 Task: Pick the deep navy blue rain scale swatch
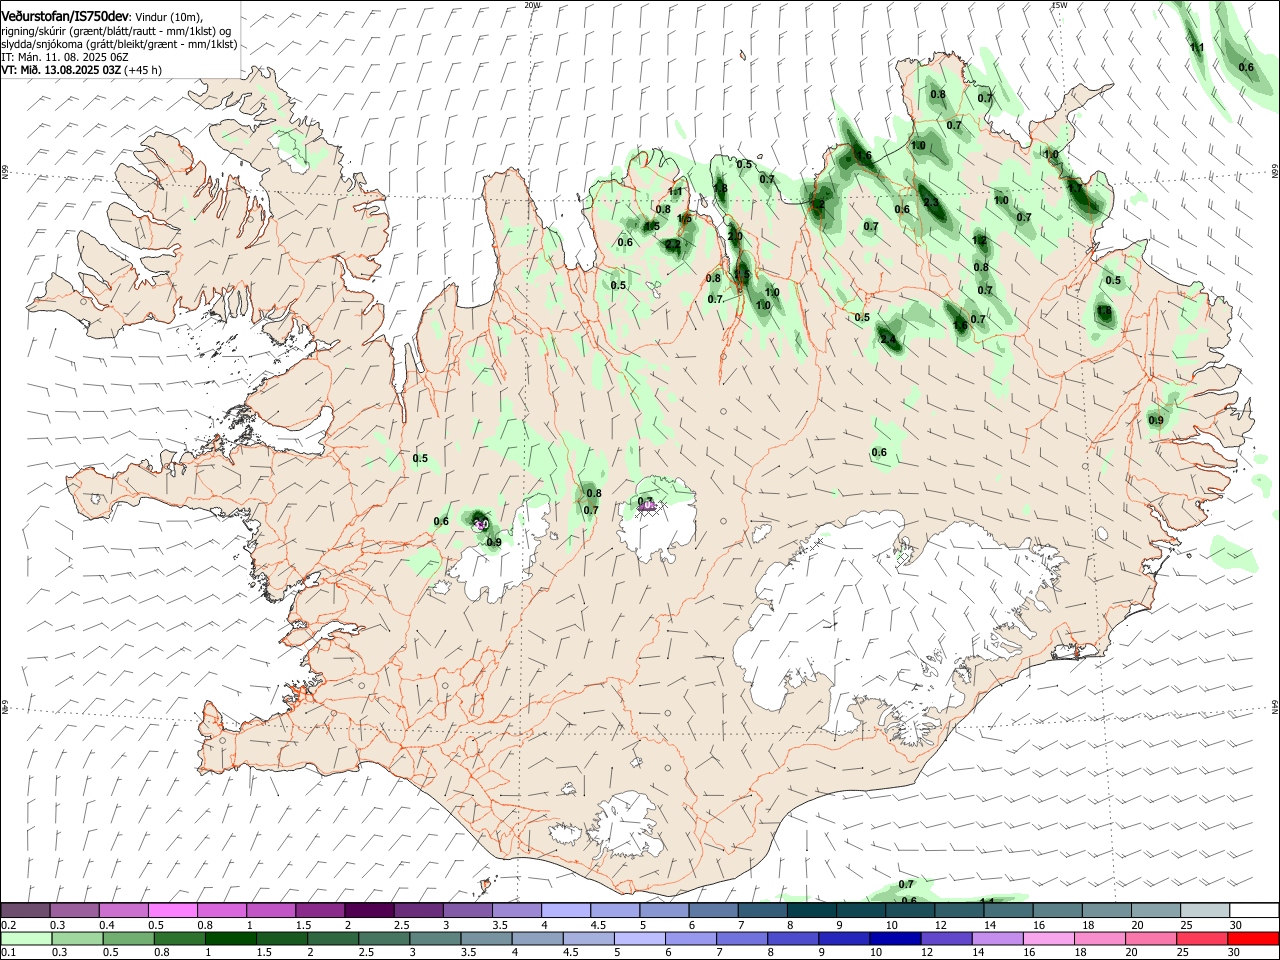point(894,938)
